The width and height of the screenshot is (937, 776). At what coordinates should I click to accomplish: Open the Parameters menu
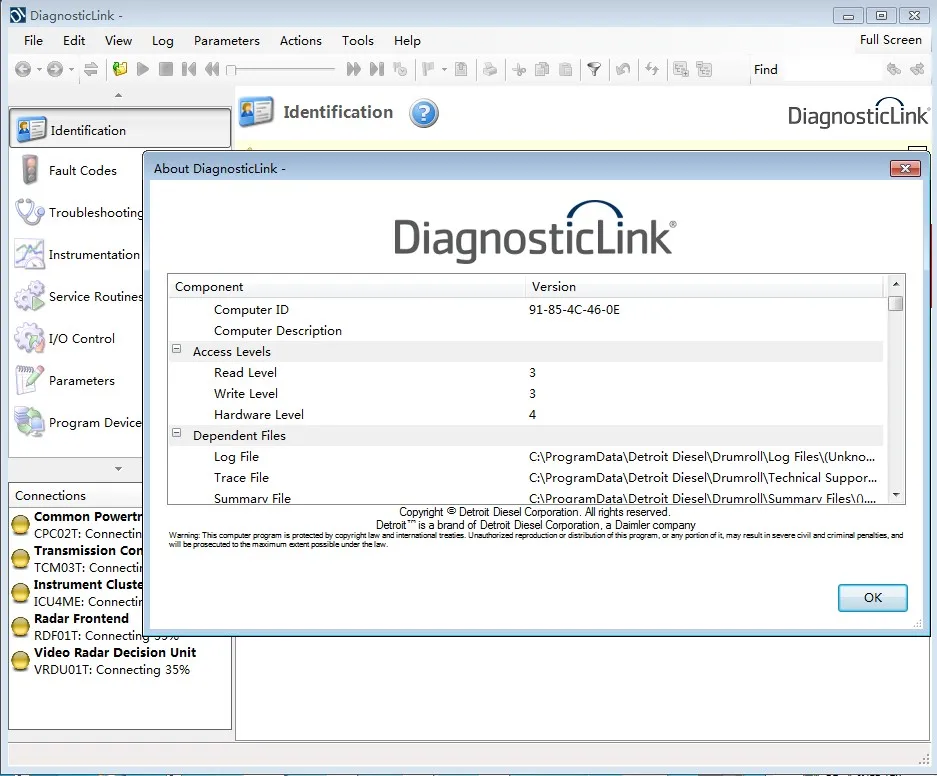click(x=226, y=41)
